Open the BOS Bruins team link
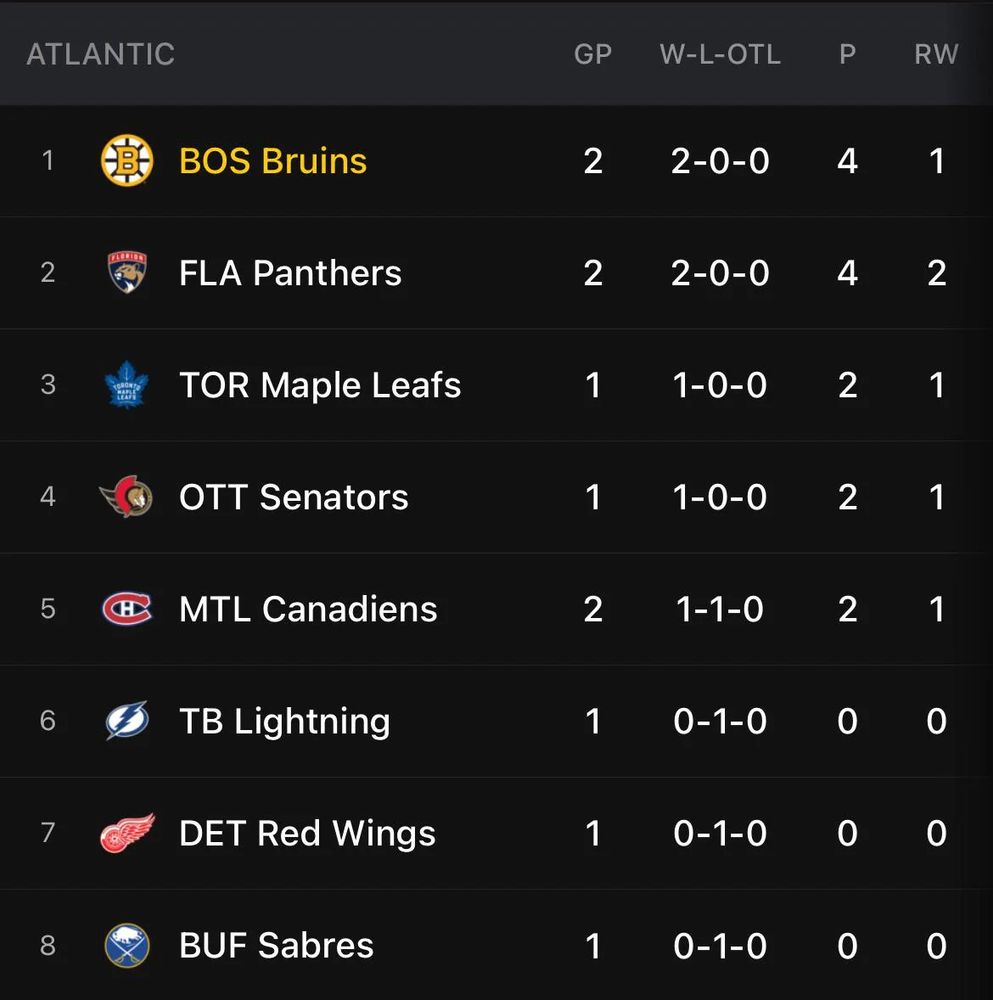The width and height of the screenshot is (993, 1000). click(273, 161)
